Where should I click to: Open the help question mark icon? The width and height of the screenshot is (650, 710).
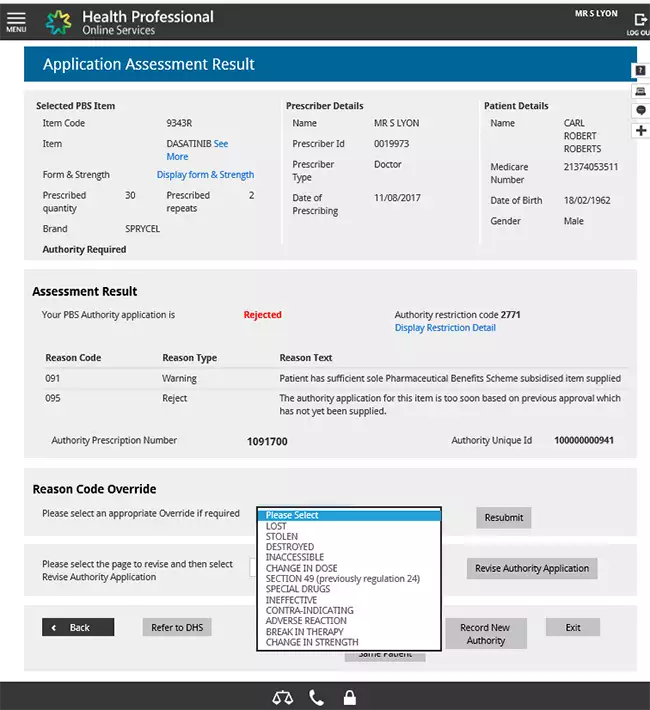click(641, 71)
